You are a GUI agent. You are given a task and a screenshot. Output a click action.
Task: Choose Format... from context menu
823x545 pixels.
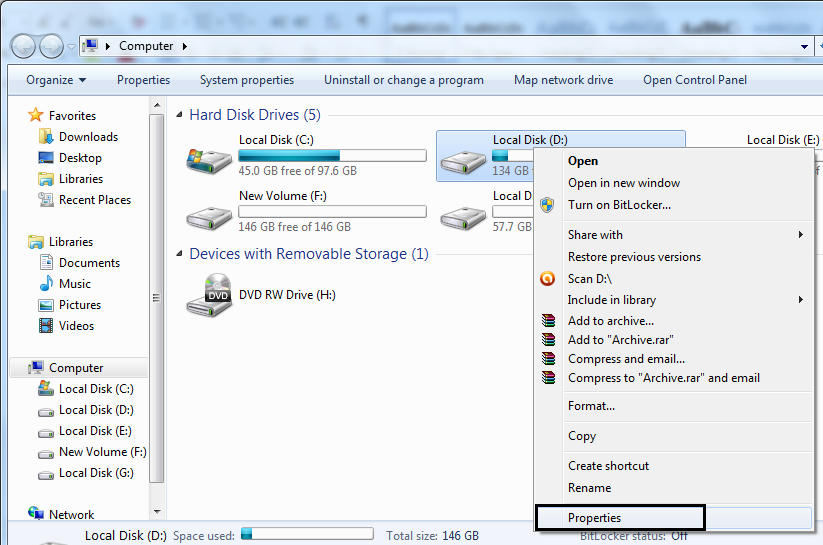591,406
